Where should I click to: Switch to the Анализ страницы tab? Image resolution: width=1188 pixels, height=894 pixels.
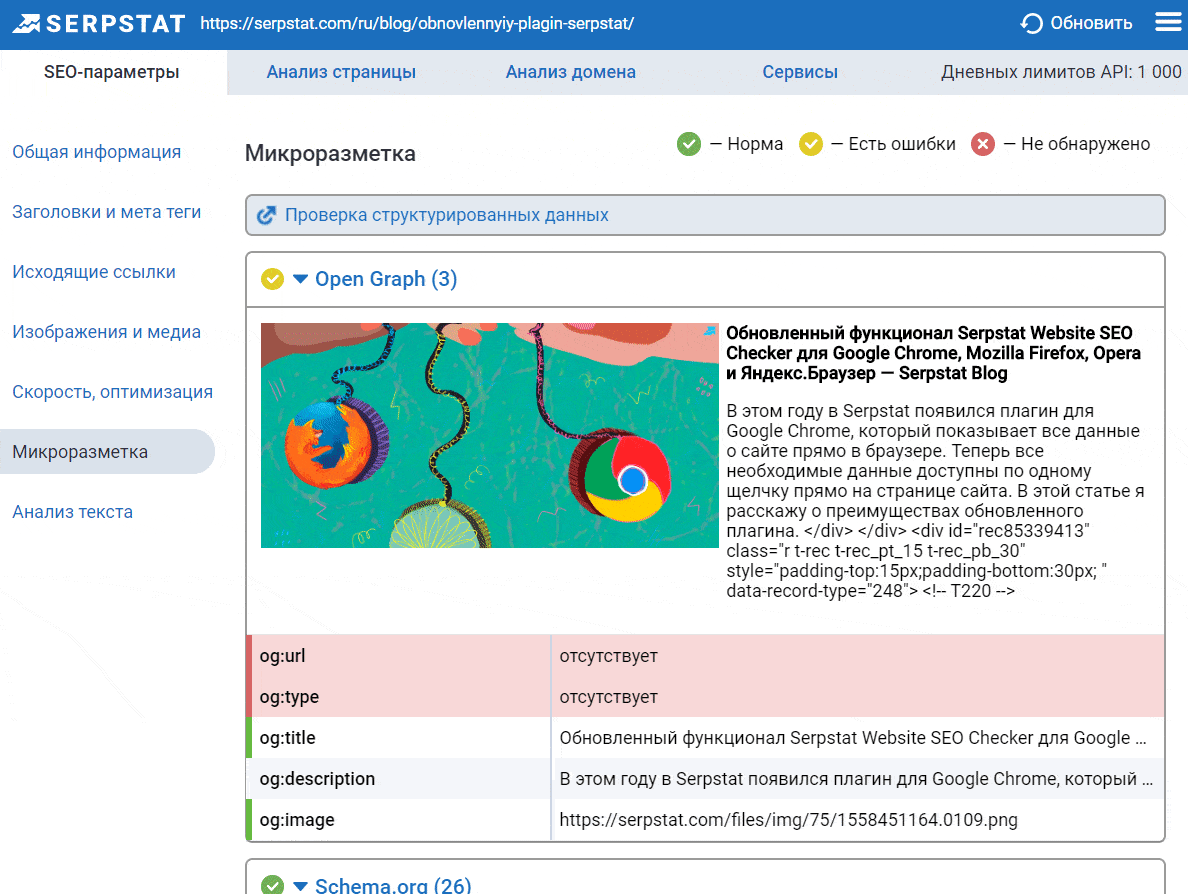click(341, 72)
